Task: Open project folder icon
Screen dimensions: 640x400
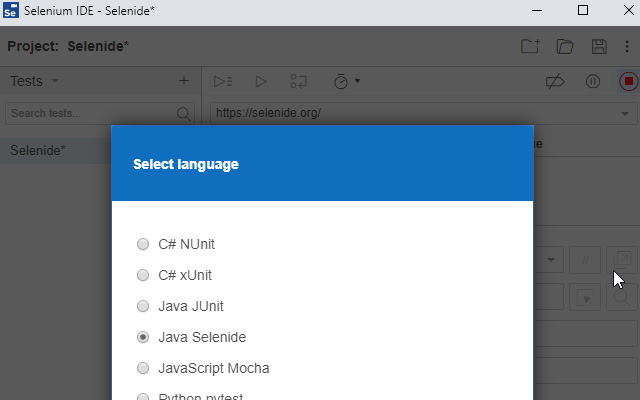Action: (565, 46)
